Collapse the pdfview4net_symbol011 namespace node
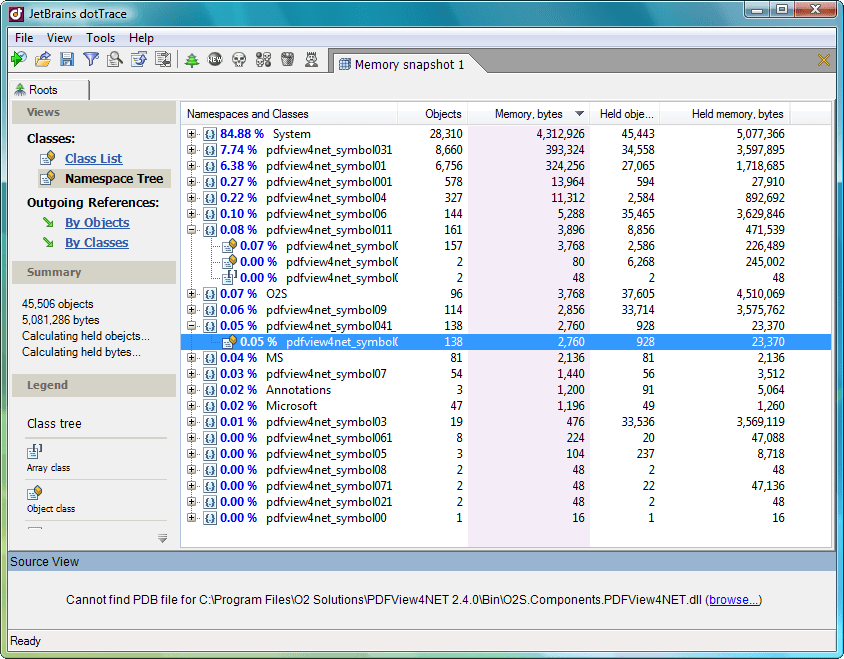844x659 pixels. pos(192,230)
